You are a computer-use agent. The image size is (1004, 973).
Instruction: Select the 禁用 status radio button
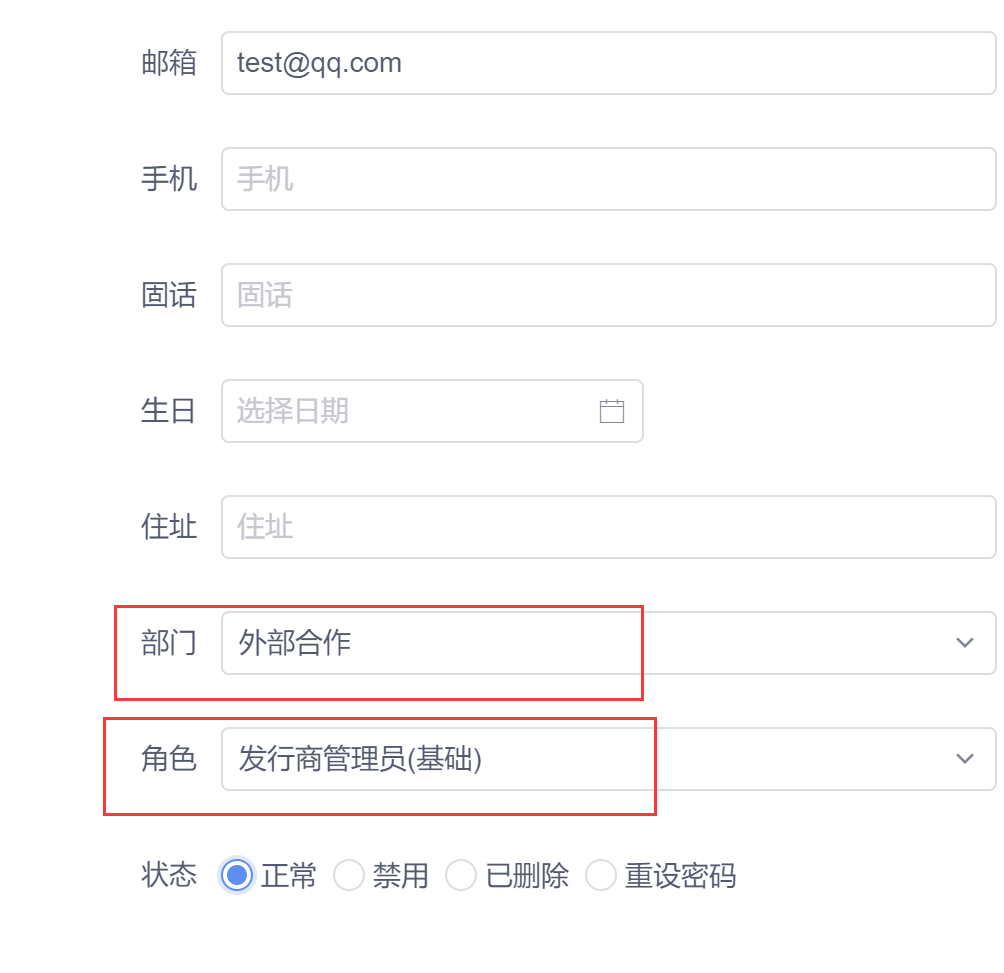pyautogui.click(x=349, y=875)
